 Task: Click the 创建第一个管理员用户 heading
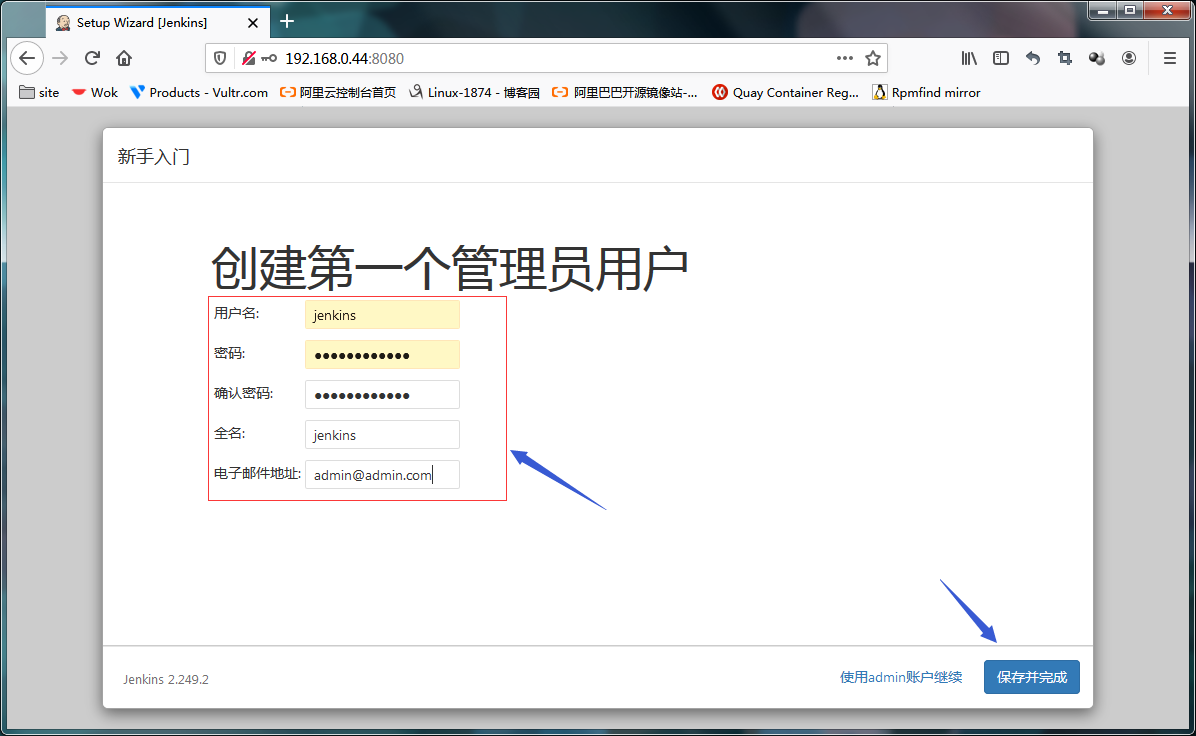click(x=449, y=268)
